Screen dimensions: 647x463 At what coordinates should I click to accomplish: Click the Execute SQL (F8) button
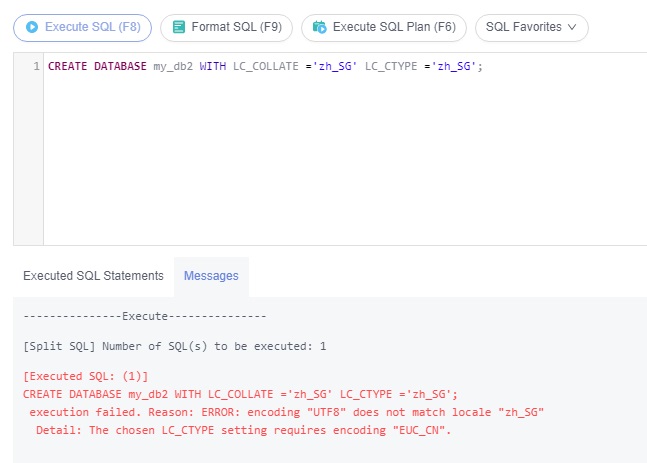83,28
